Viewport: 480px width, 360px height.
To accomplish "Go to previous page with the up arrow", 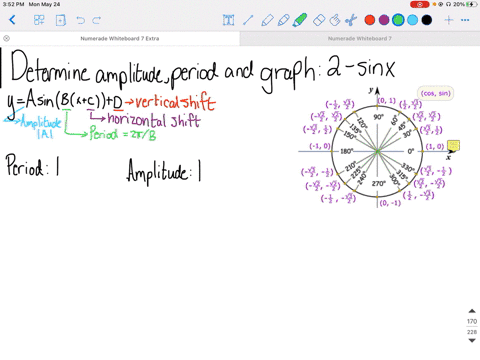I will click(x=472, y=311).
